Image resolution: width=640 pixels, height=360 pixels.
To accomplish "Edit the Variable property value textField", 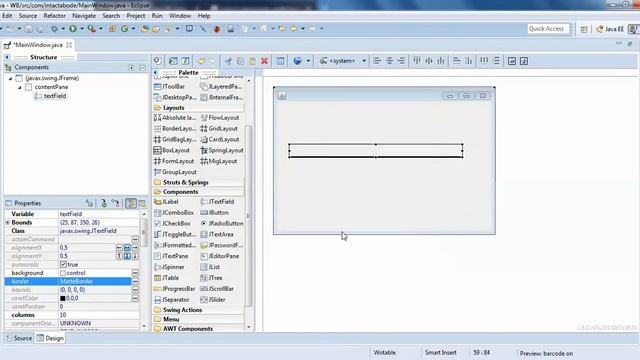I will coord(99,214).
